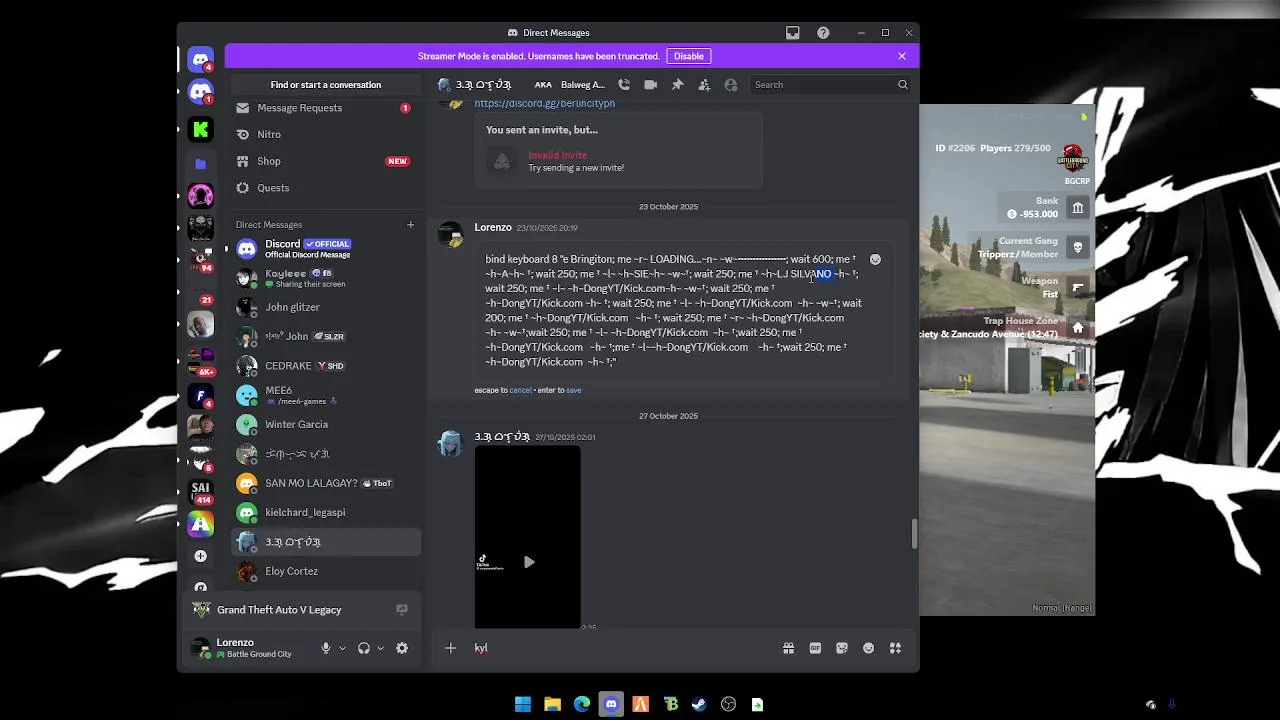
Task: Open Lorenzo user panel avatar
Action: click(201, 648)
